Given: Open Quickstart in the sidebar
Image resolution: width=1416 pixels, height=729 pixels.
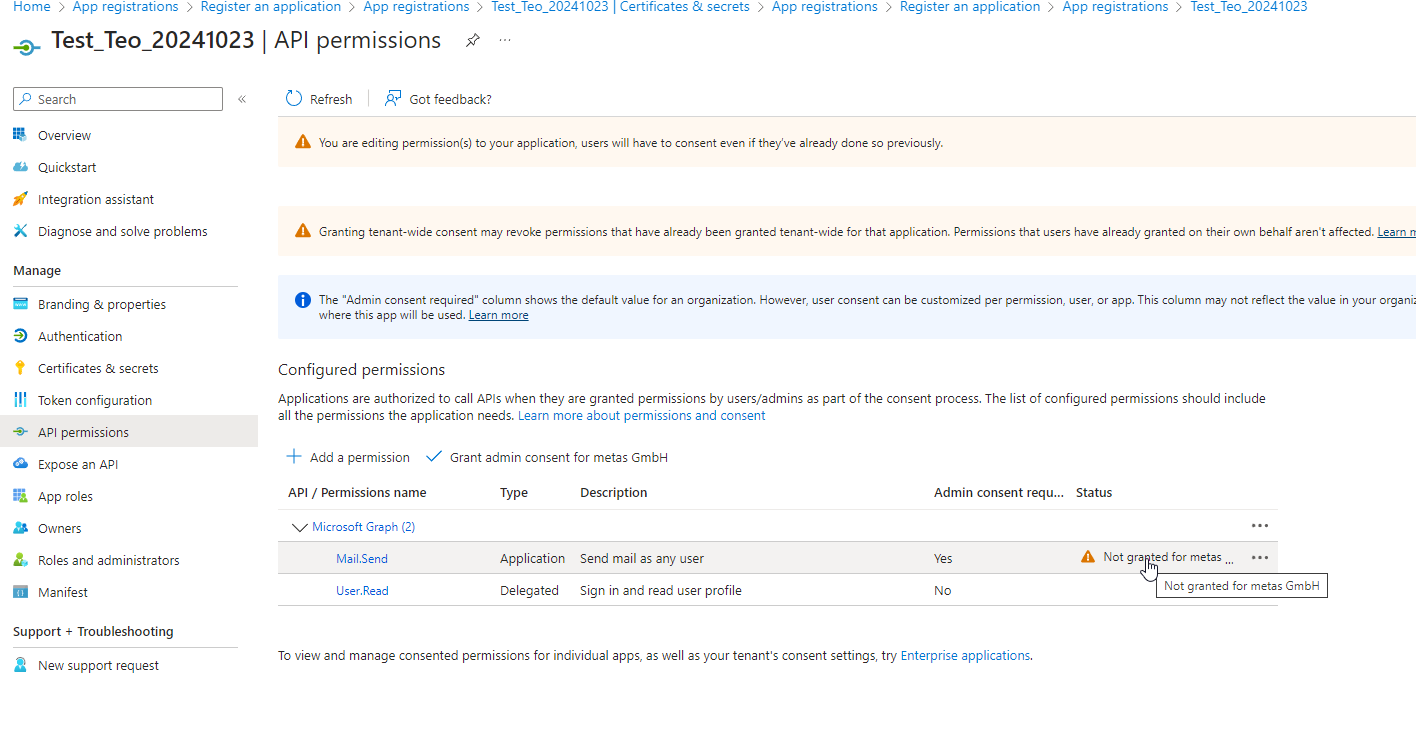Looking at the screenshot, I should (67, 167).
